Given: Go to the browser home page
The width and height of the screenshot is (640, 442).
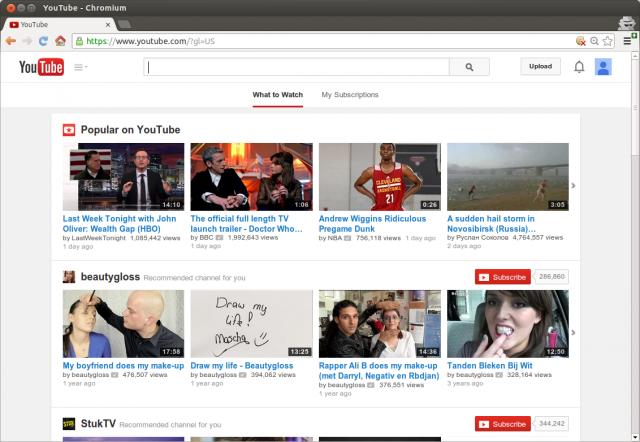Looking at the screenshot, I should (x=60, y=41).
